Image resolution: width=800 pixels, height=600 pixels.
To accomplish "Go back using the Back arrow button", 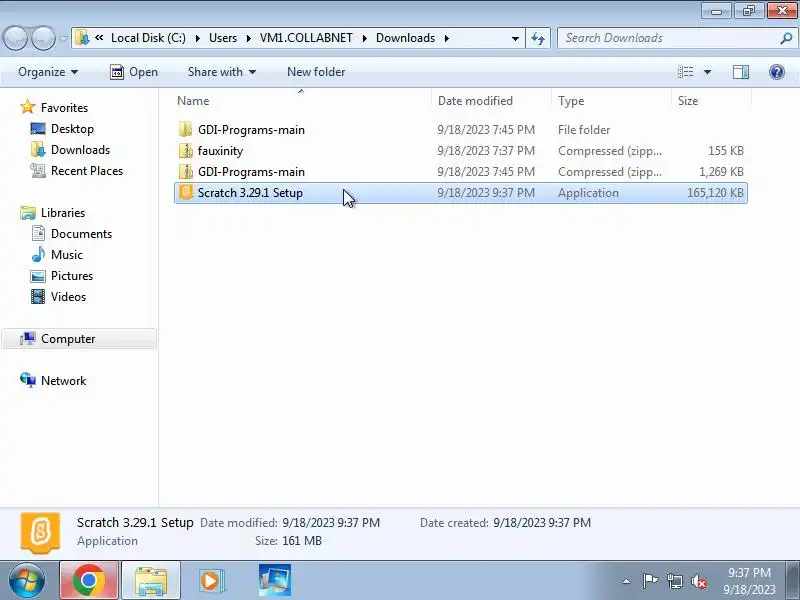I will click(15, 38).
